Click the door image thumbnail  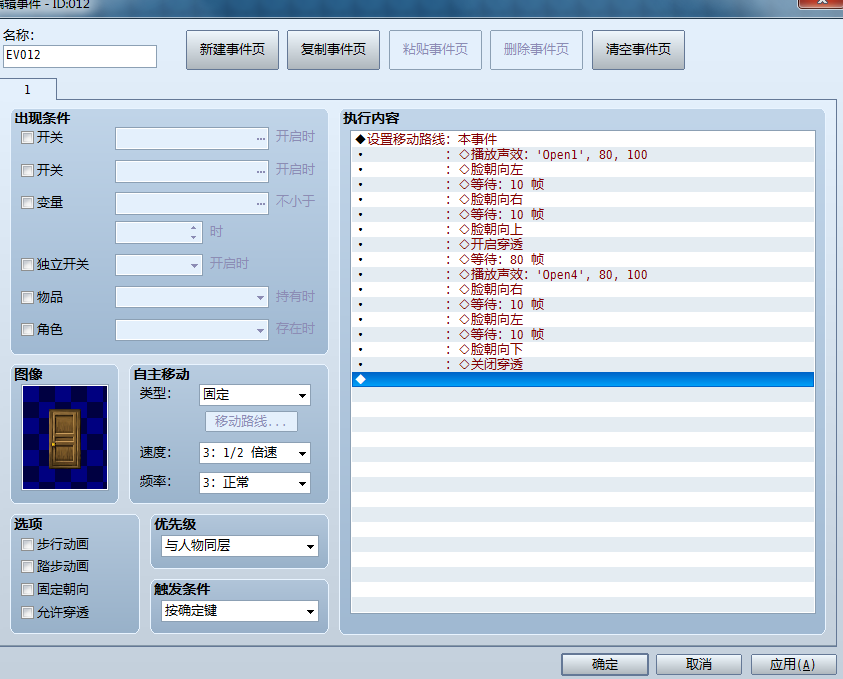point(65,438)
